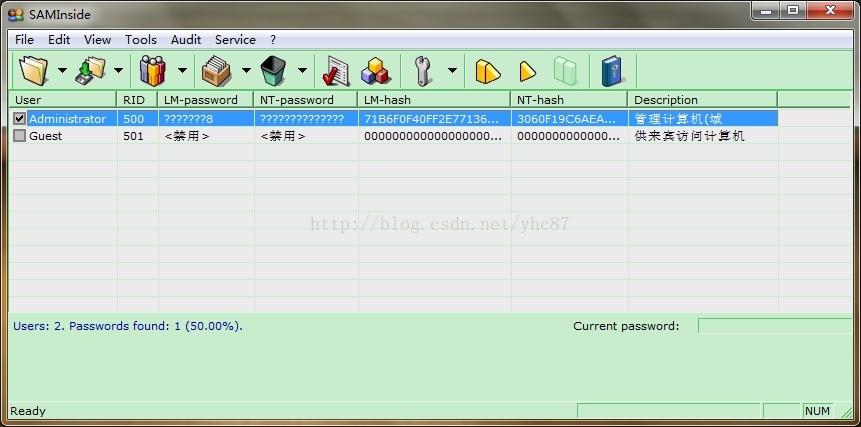The height and width of the screenshot is (427, 861).
Task: Expand dropdown arrow next to open folder icon
Action: [x=62, y=70]
